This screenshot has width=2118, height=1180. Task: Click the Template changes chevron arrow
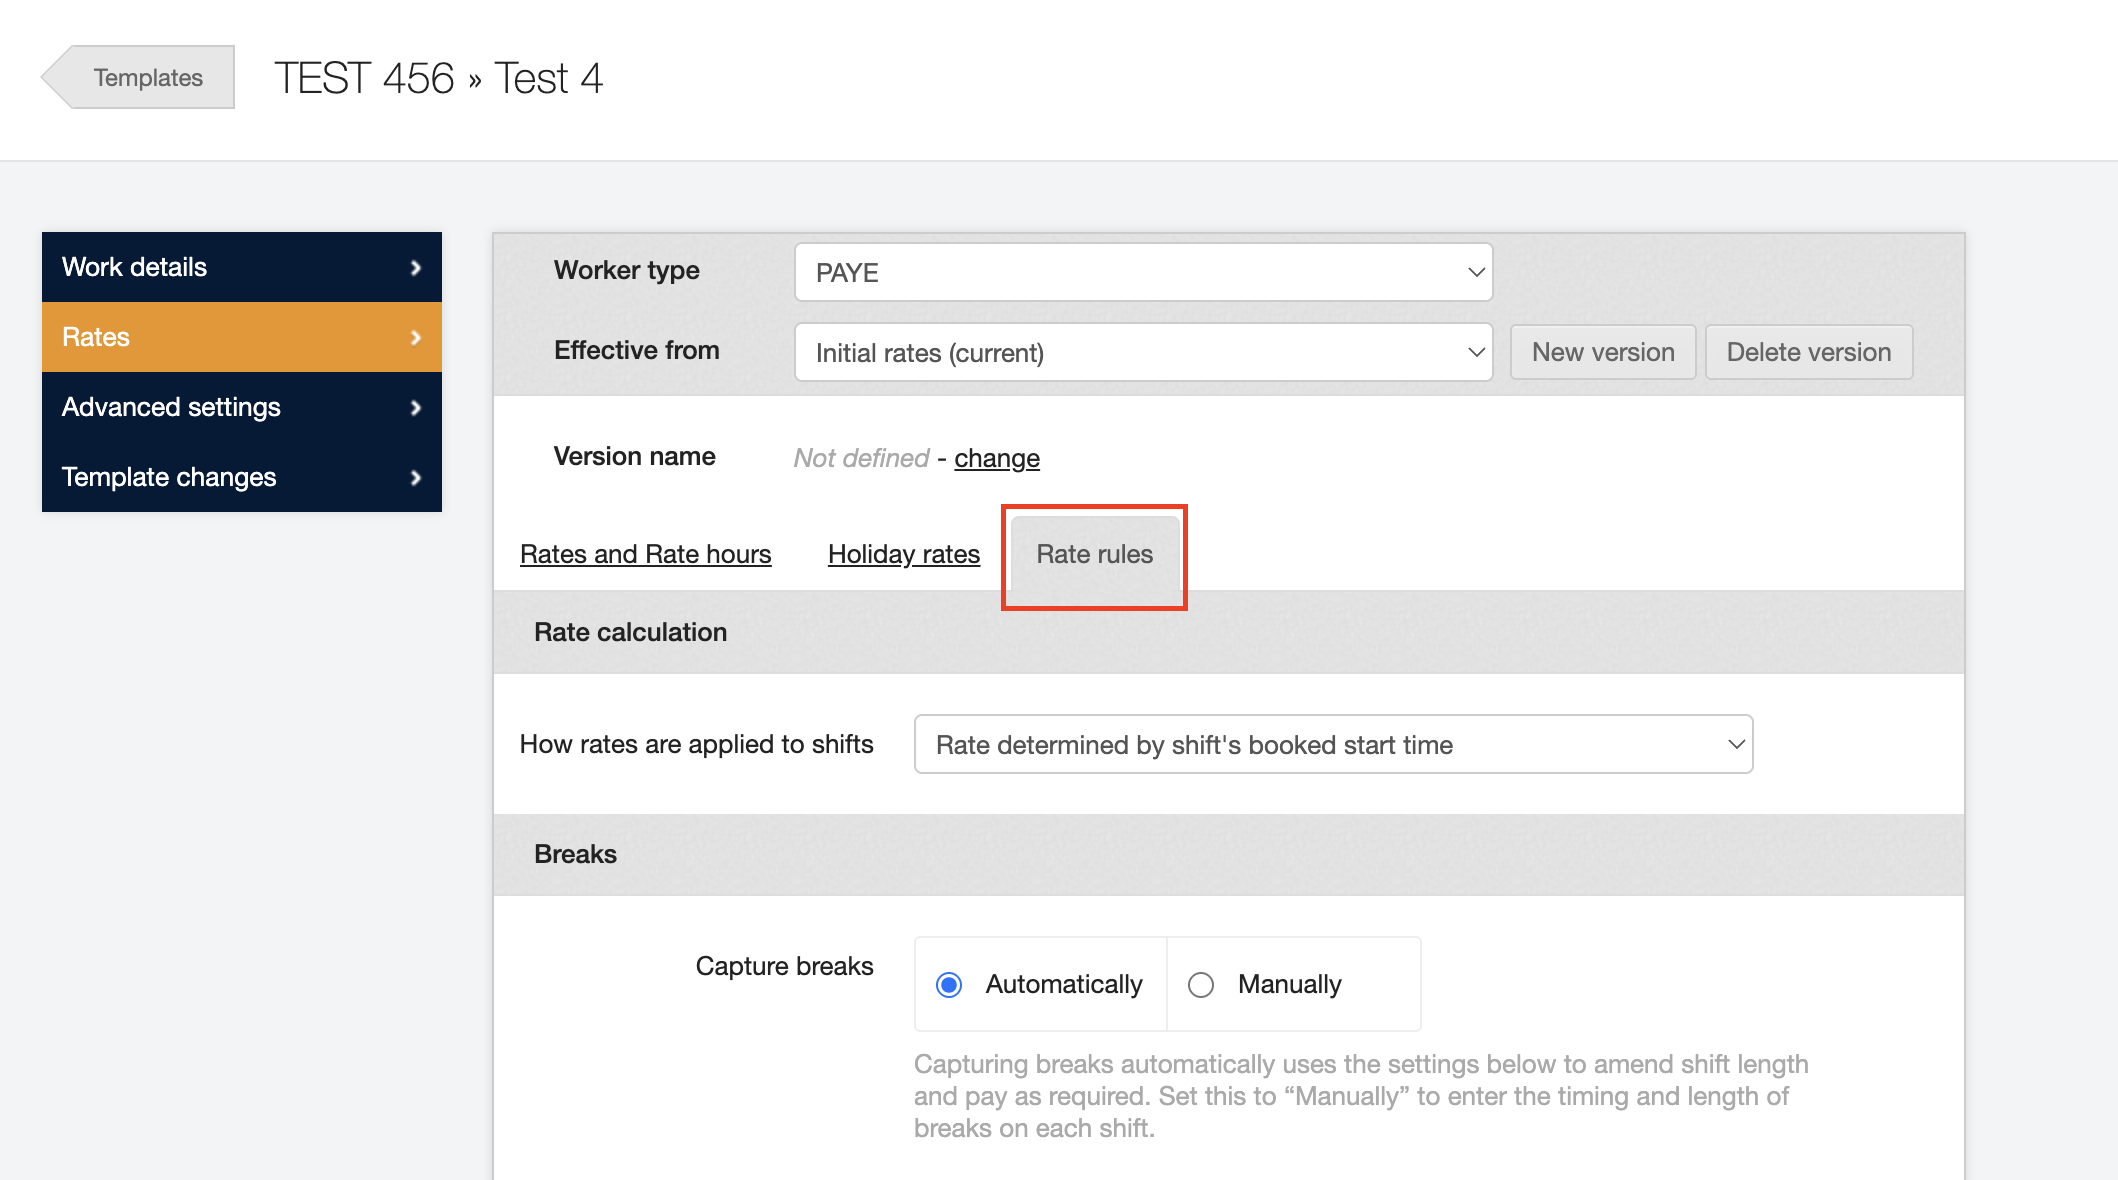(x=415, y=477)
